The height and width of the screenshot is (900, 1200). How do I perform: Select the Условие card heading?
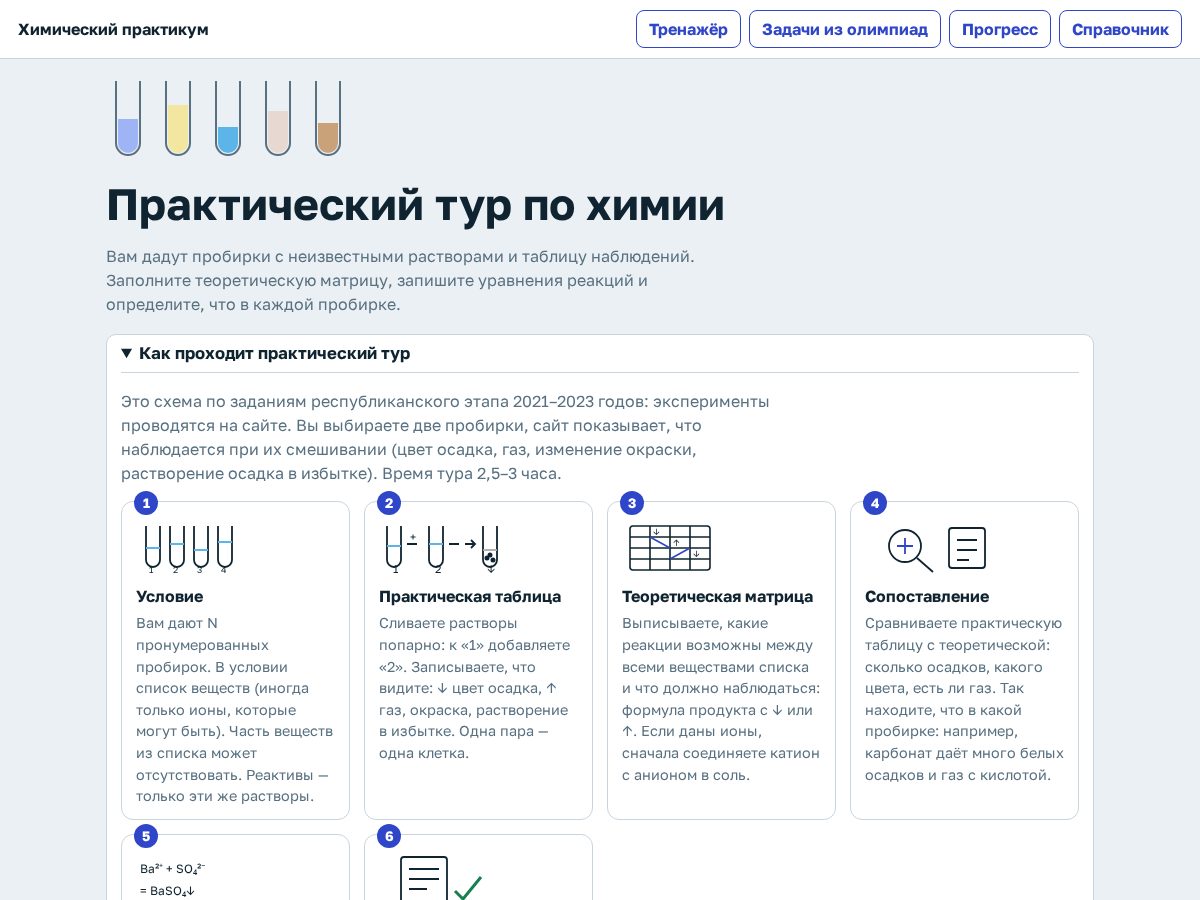coord(170,597)
